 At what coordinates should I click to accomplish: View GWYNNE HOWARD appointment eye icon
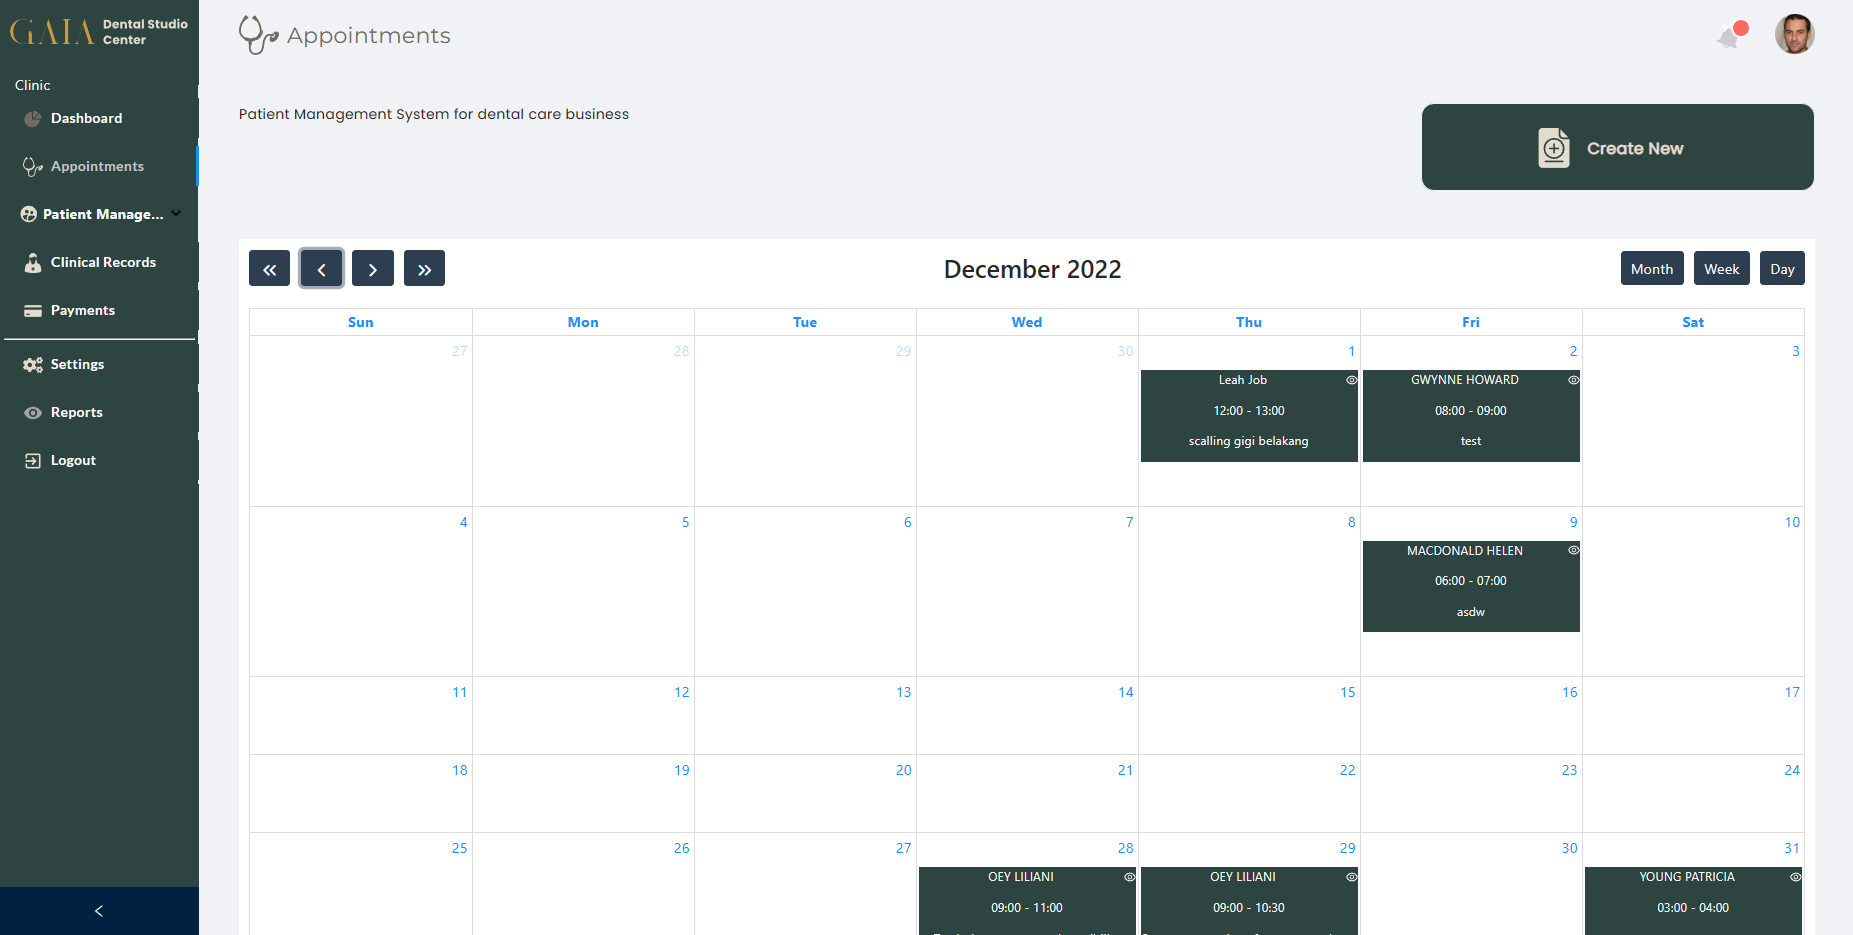click(x=1573, y=380)
